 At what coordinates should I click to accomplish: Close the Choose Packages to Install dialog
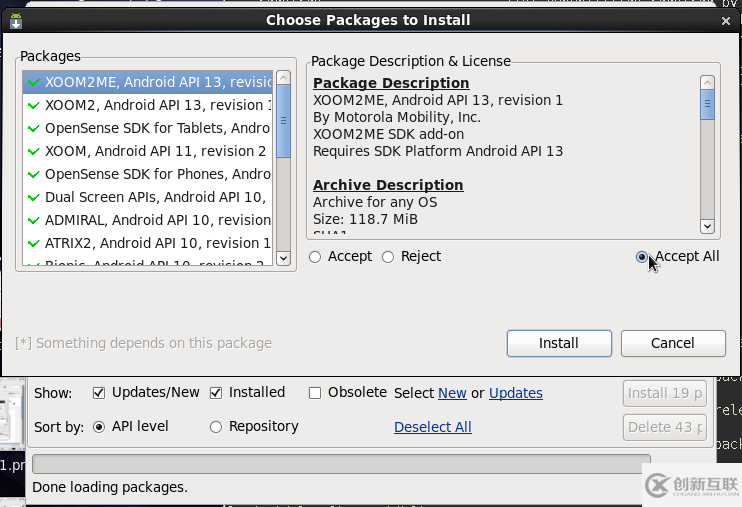tap(726, 21)
